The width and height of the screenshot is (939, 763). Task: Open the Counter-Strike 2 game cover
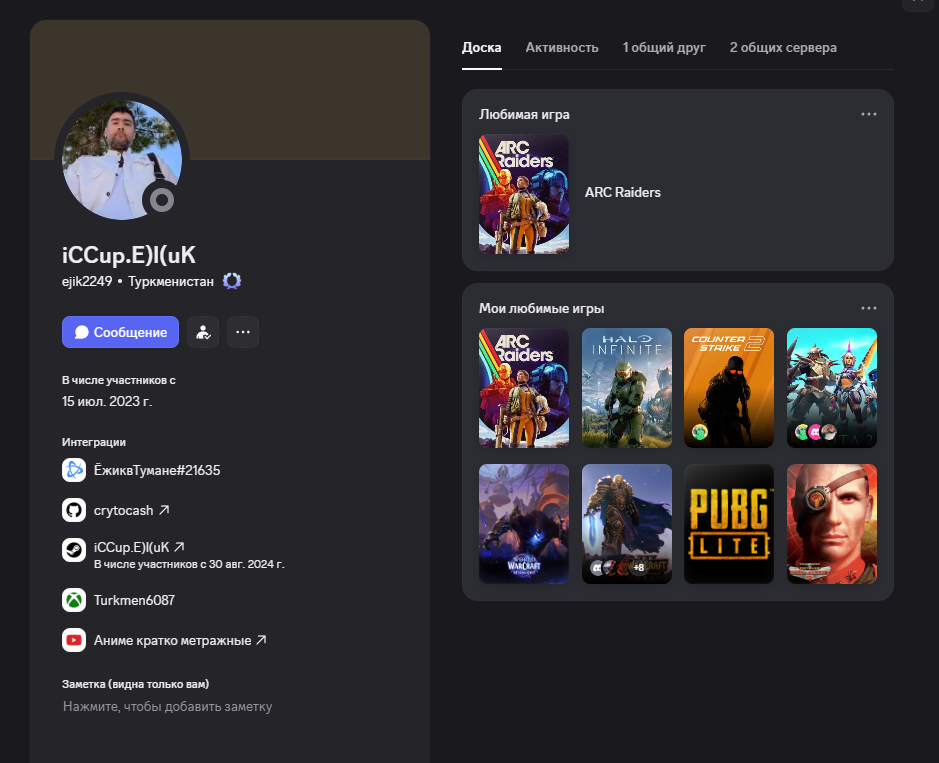[729, 388]
